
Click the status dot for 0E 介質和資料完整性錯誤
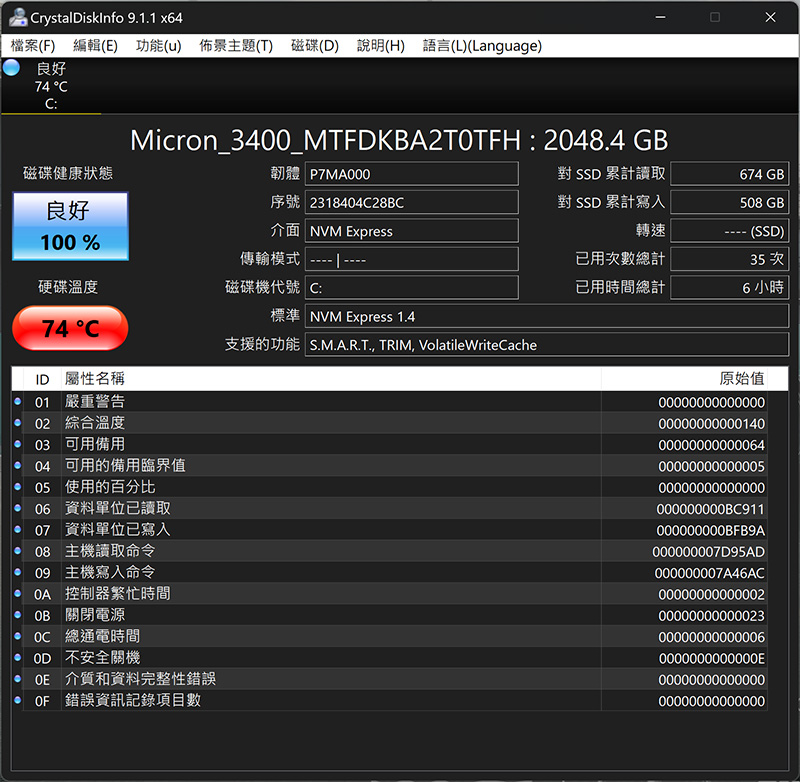(x=17, y=679)
